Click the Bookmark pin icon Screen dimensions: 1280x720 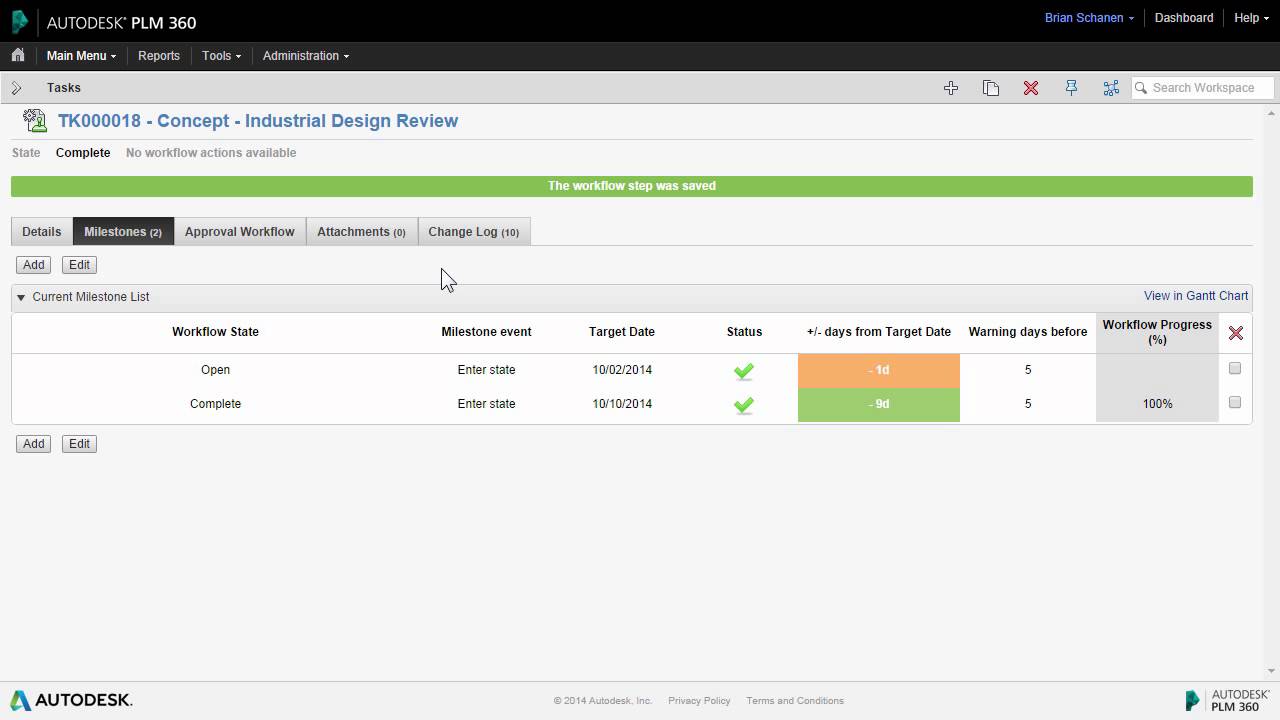tap(1071, 88)
